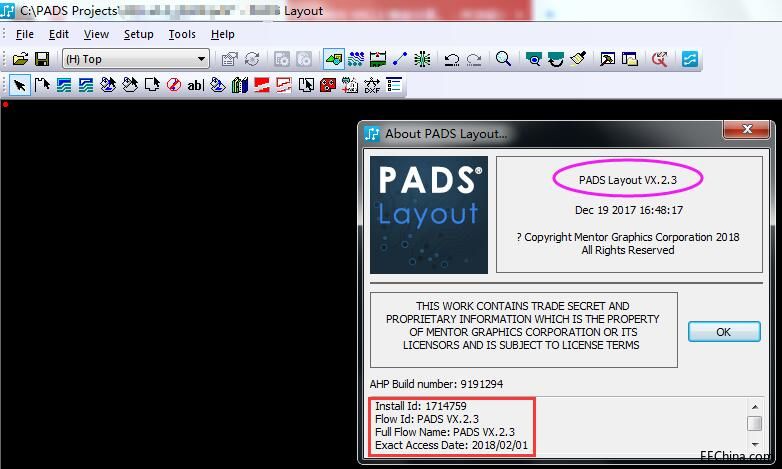Select the Copper Pour Cutout tool
Image resolution: width=782 pixels, height=469 pixels.
[130, 85]
